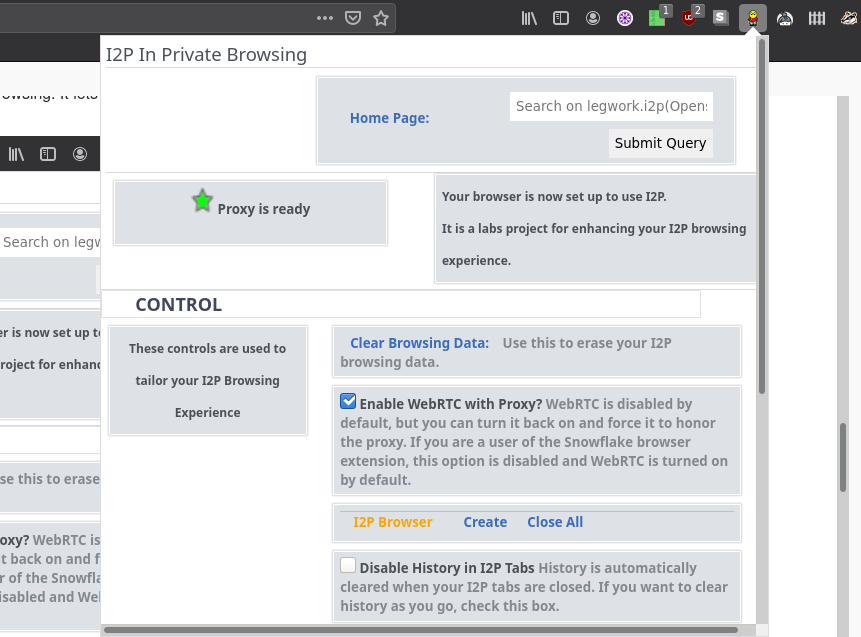Bookmark this page with the star
This screenshot has height=637, width=861.
point(380,18)
